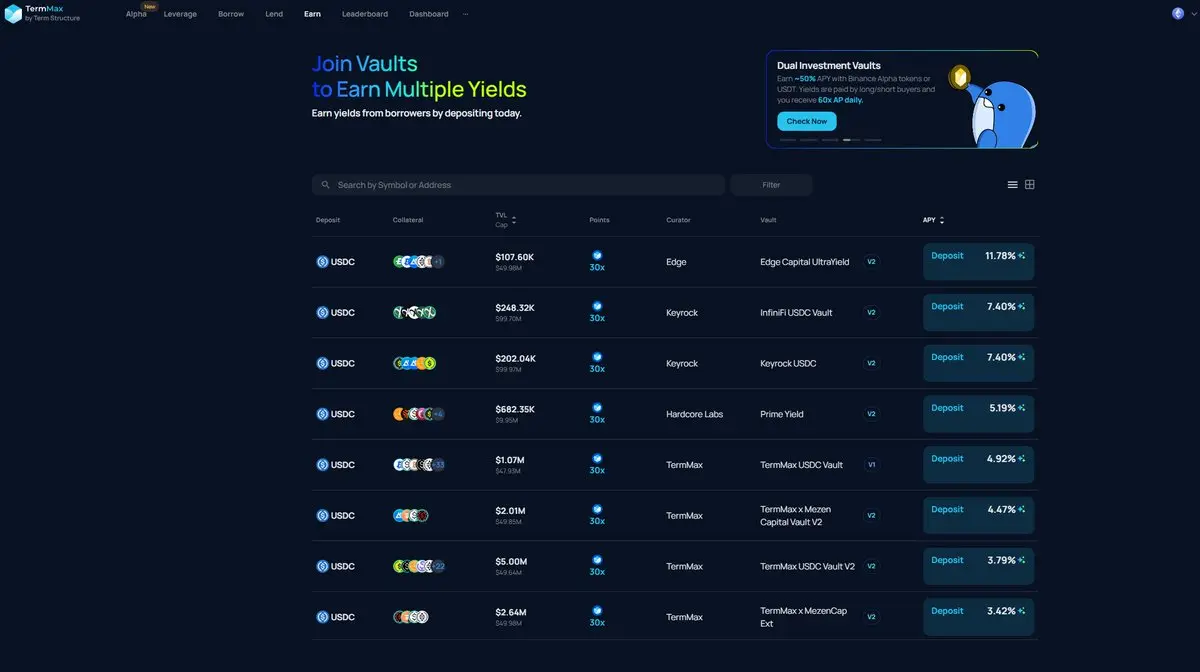
Task: Click the +4 collateral badge in Prime Yield row
Action: (438, 414)
